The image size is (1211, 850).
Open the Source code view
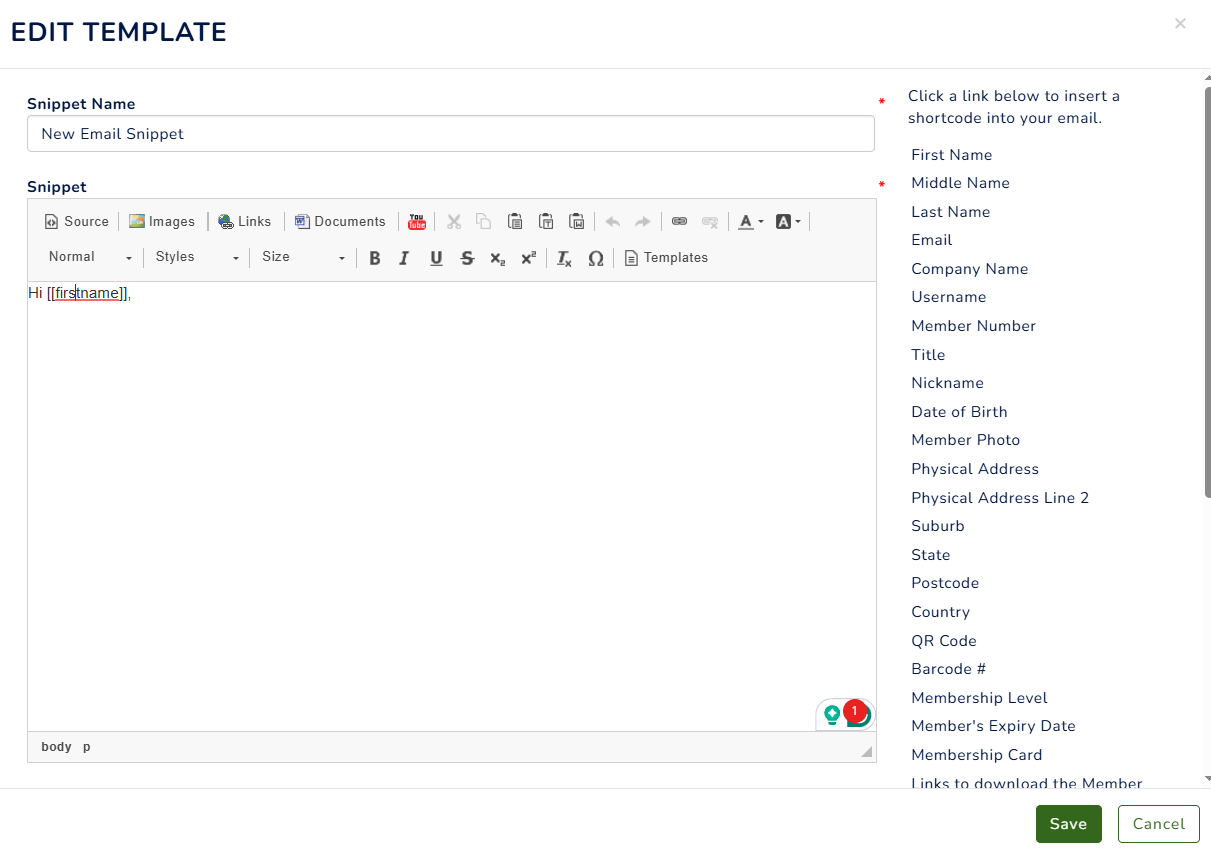point(76,221)
